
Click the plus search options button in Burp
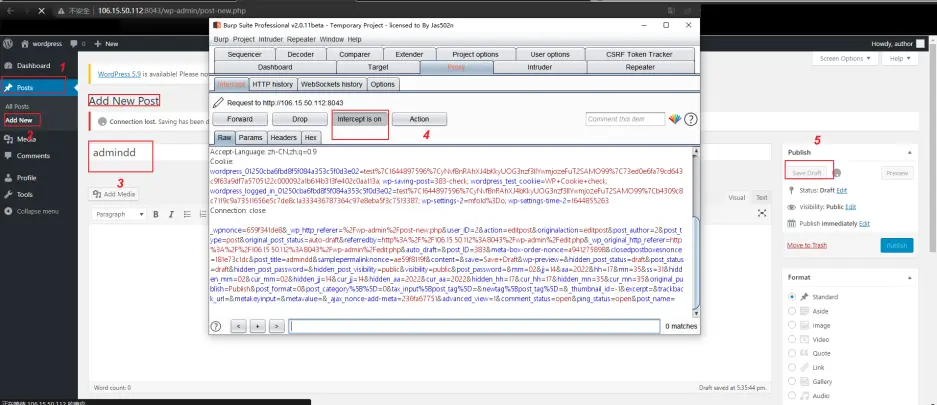(258, 326)
